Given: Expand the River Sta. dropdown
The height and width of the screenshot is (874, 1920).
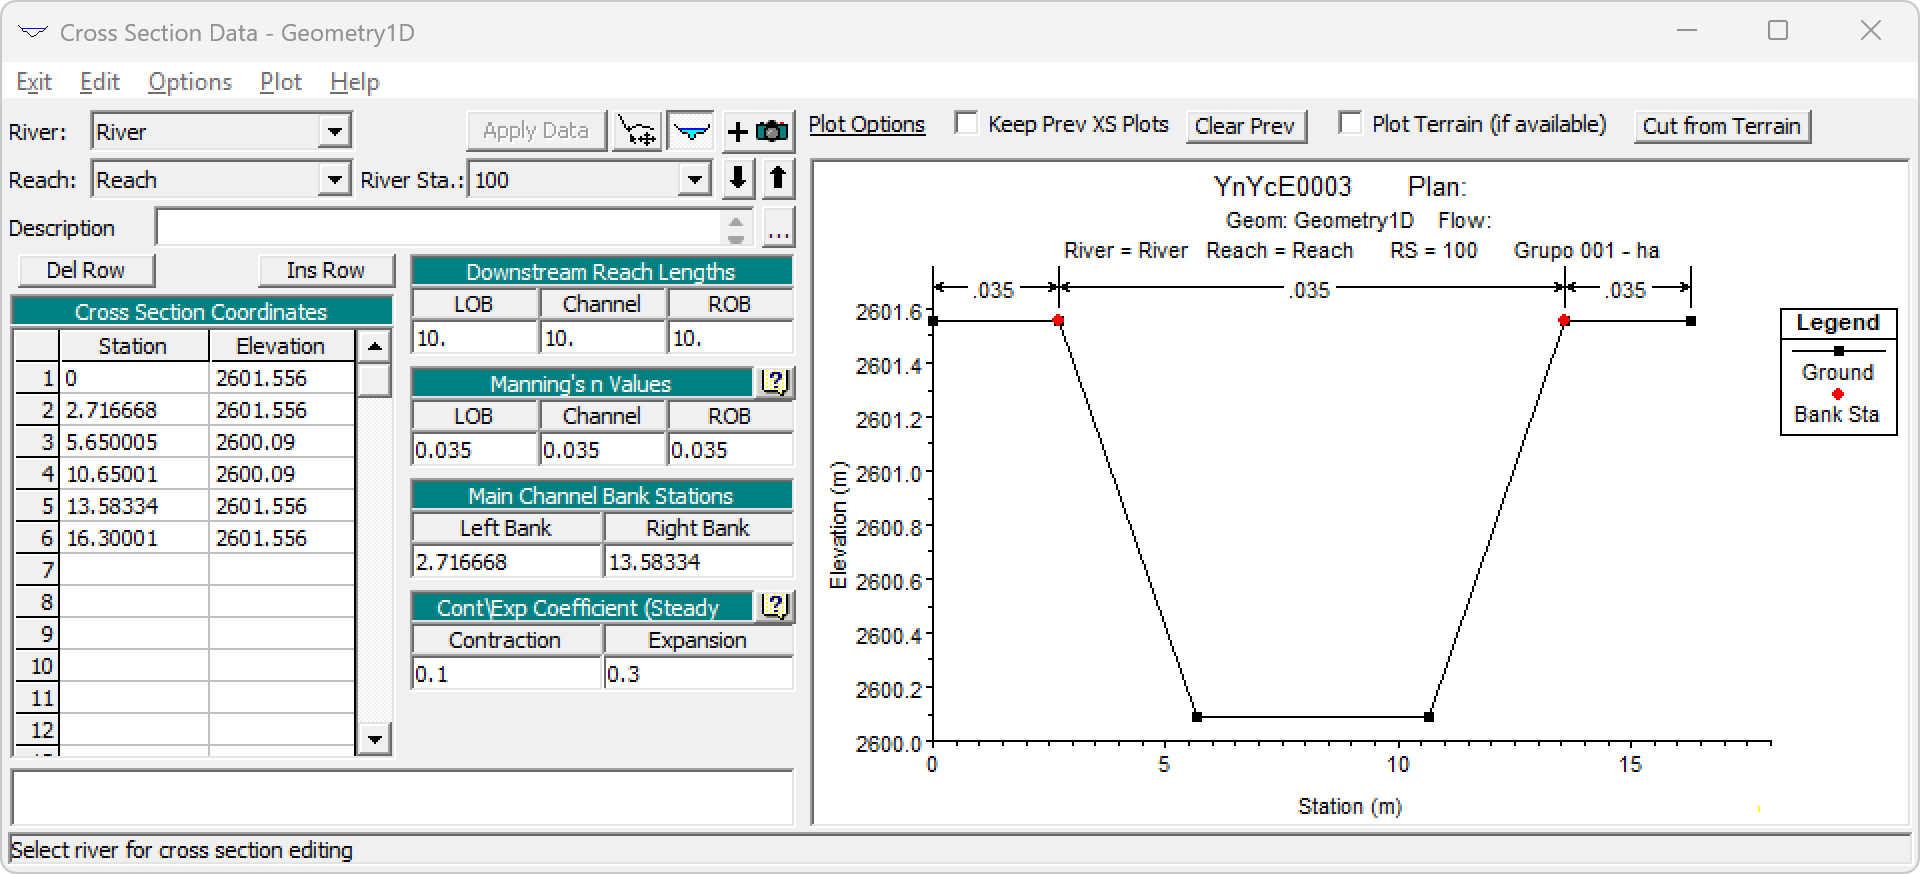Looking at the screenshot, I should pos(694,180).
